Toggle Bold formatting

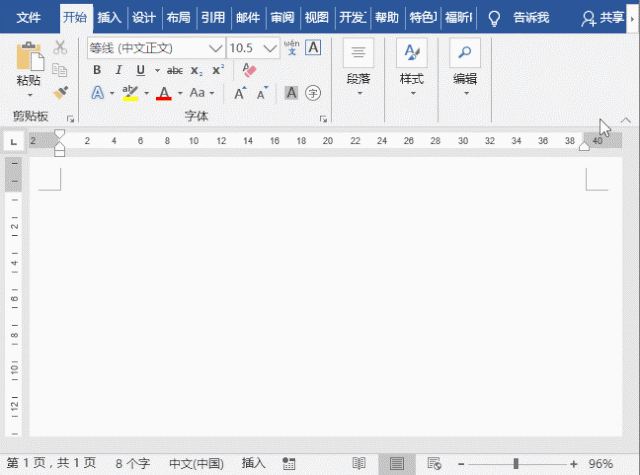(97, 70)
